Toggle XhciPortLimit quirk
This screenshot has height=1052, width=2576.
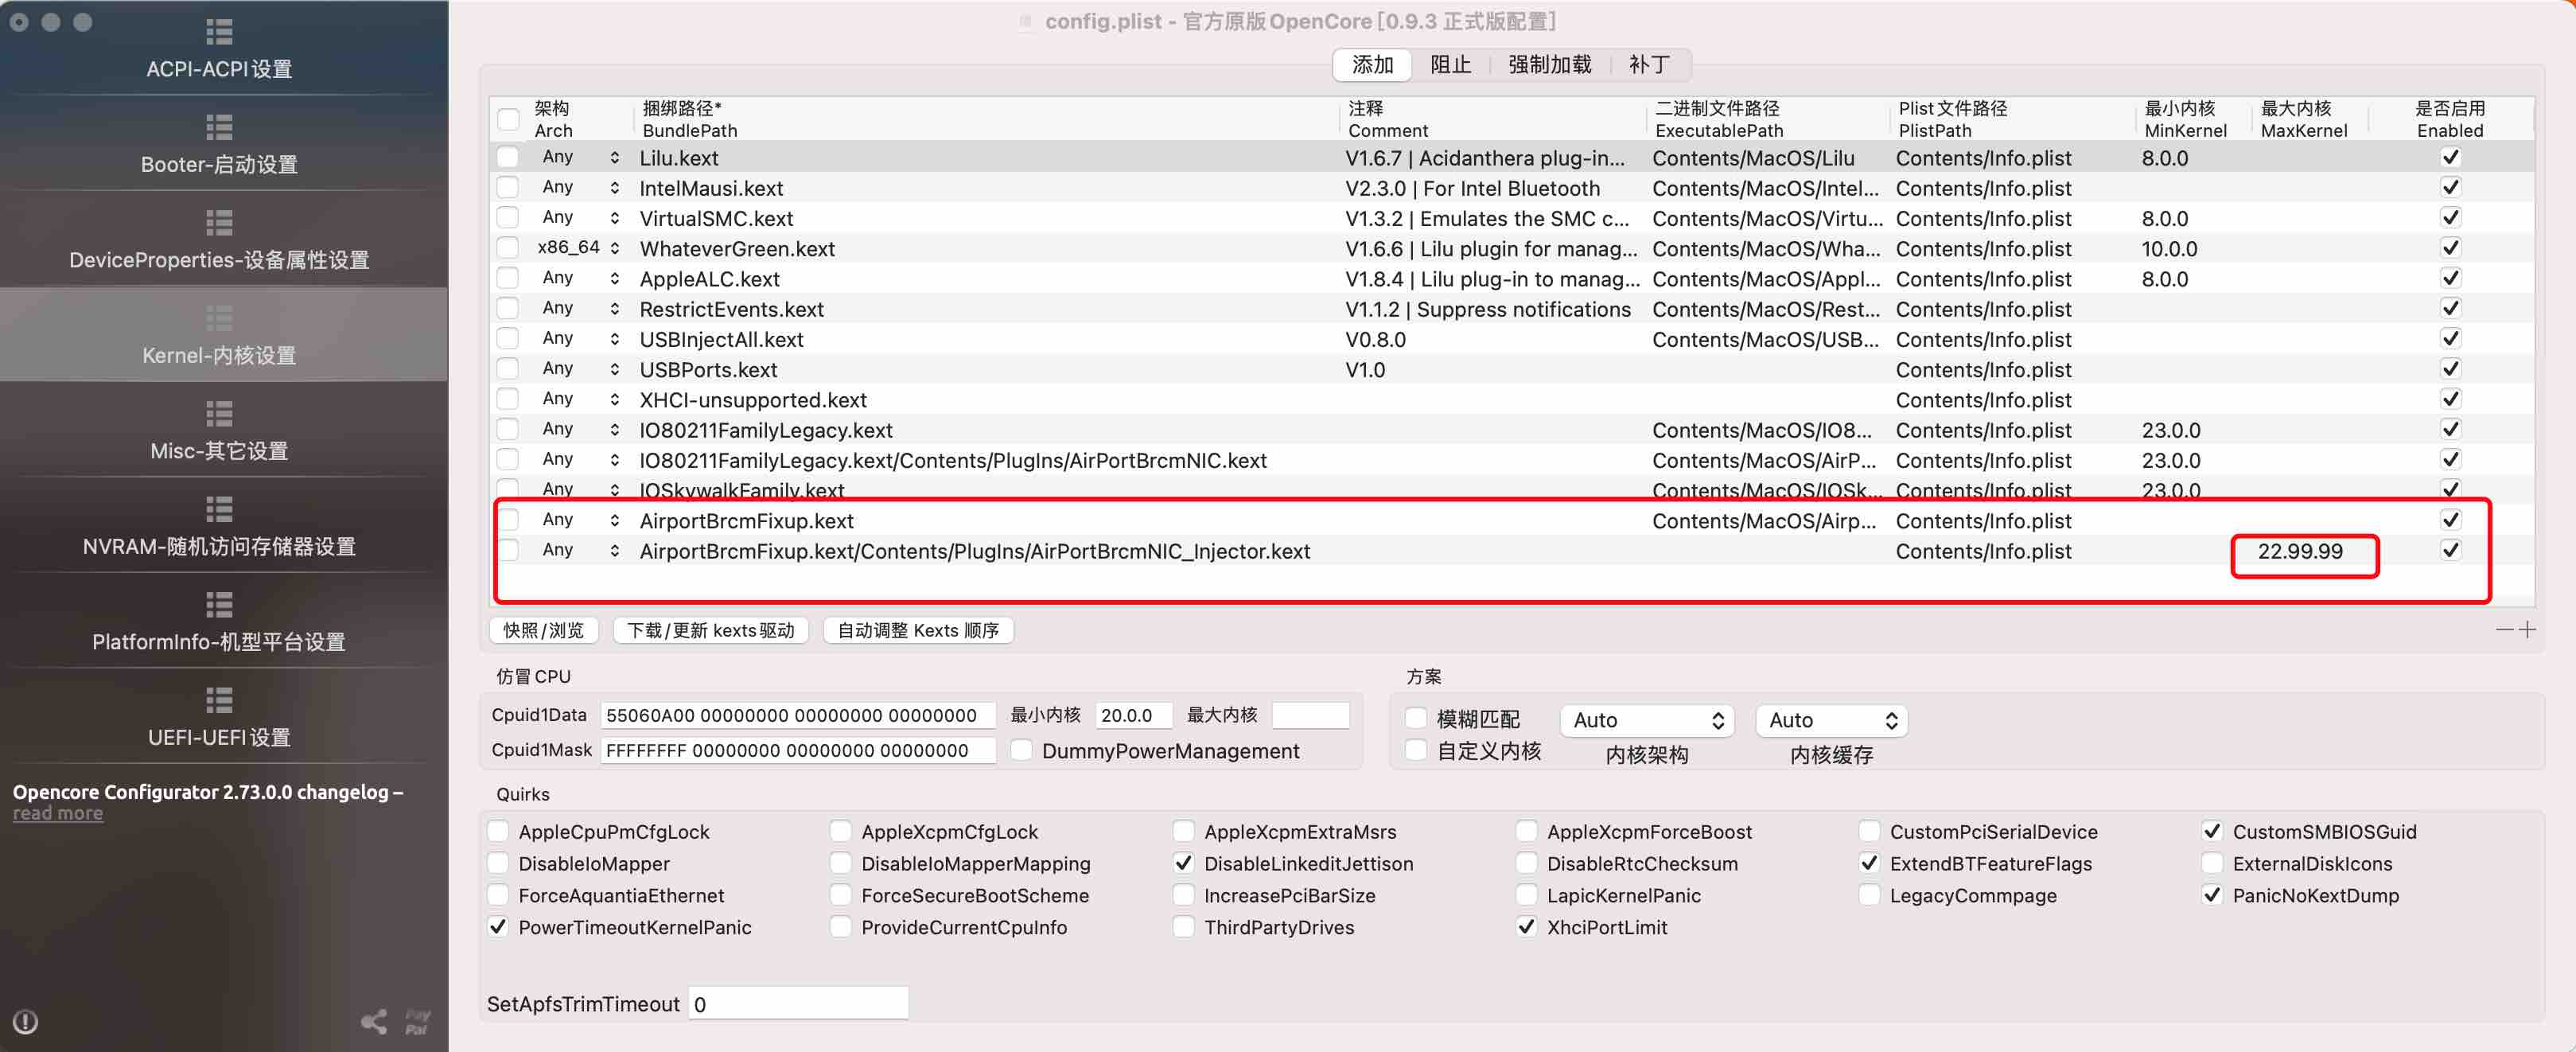coord(1526,927)
